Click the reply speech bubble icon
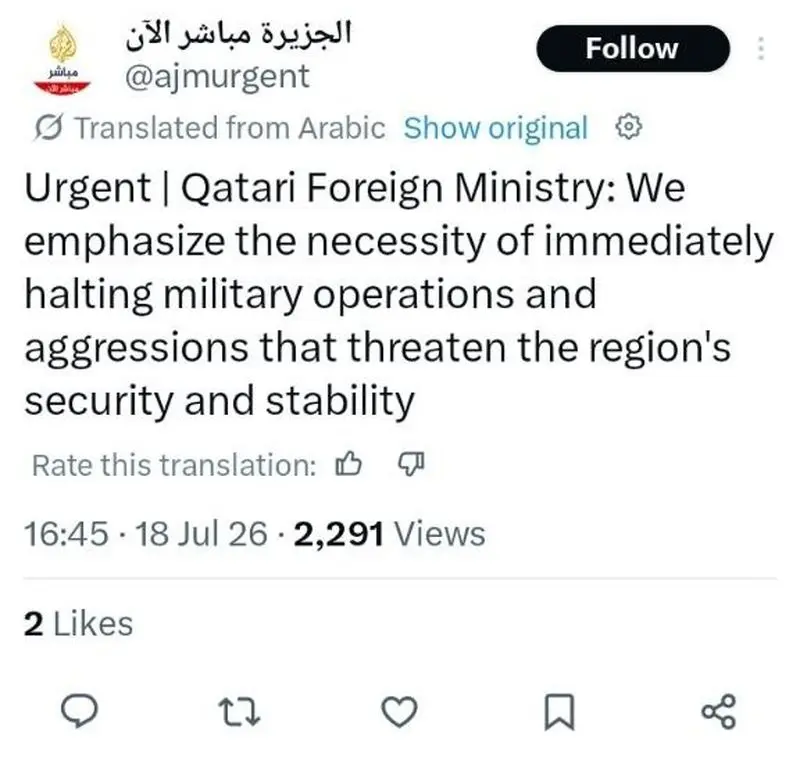The height and width of the screenshot is (763, 800). coord(79,711)
